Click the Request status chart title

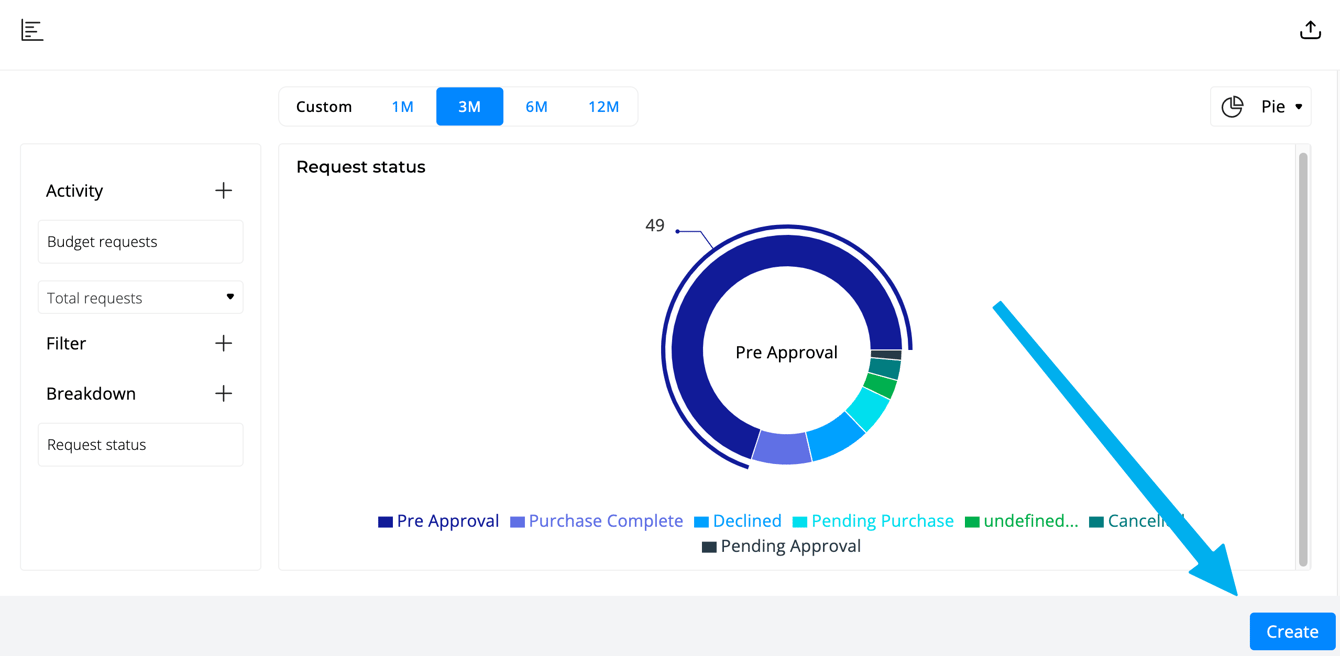[x=360, y=167]
